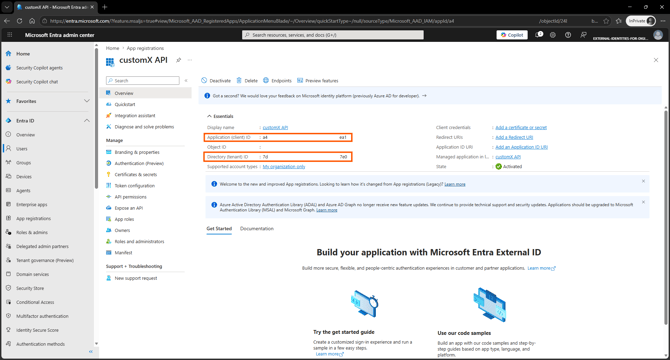Click App registrations breadcrumb link
This screenshot has height=360, width=670.
[x=145, y=48]
